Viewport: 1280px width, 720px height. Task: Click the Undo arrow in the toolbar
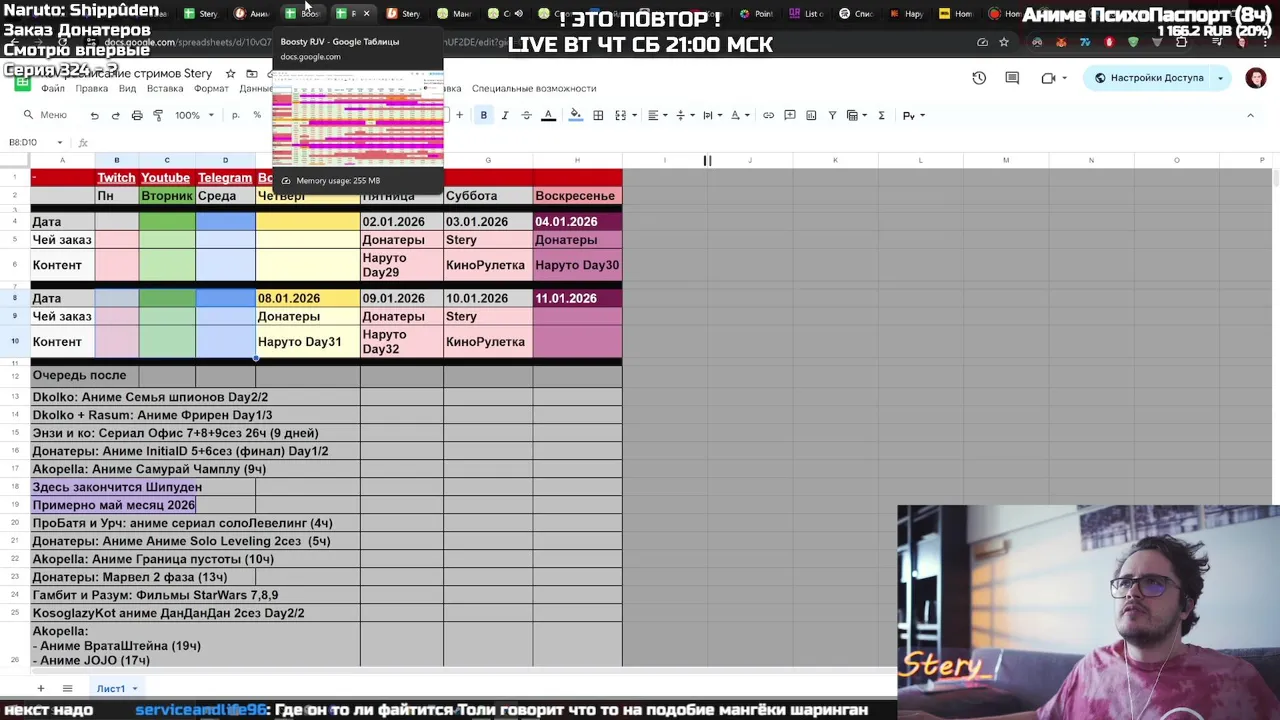tap(94, 116)
